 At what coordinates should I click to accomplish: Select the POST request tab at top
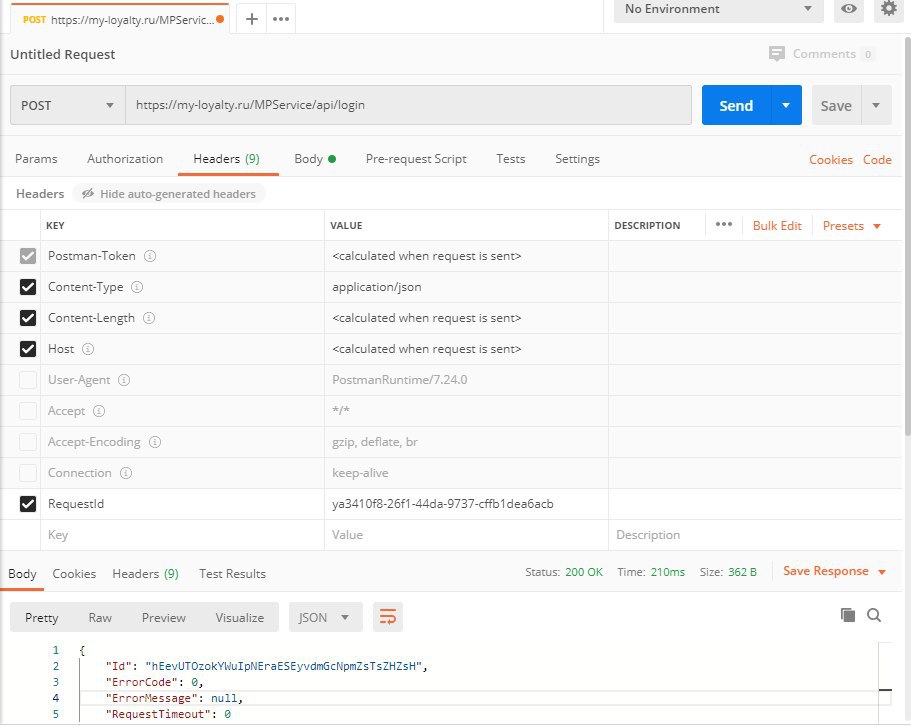click(120, 19)
